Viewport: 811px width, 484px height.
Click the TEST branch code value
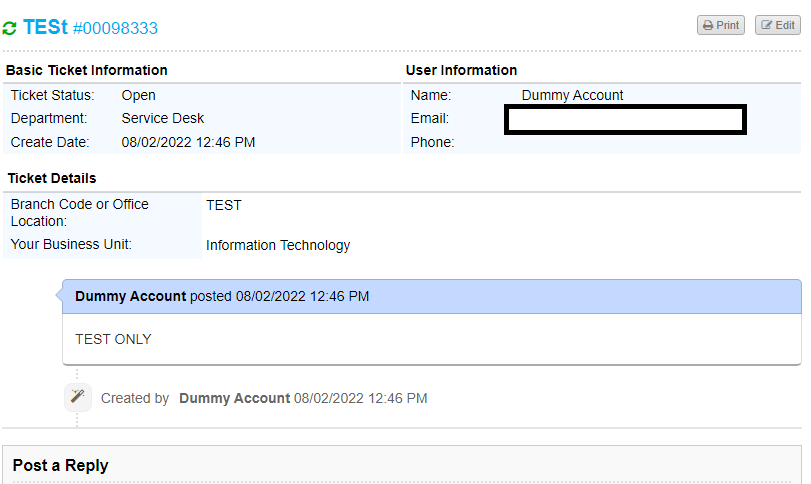click(x=224, y=205)
